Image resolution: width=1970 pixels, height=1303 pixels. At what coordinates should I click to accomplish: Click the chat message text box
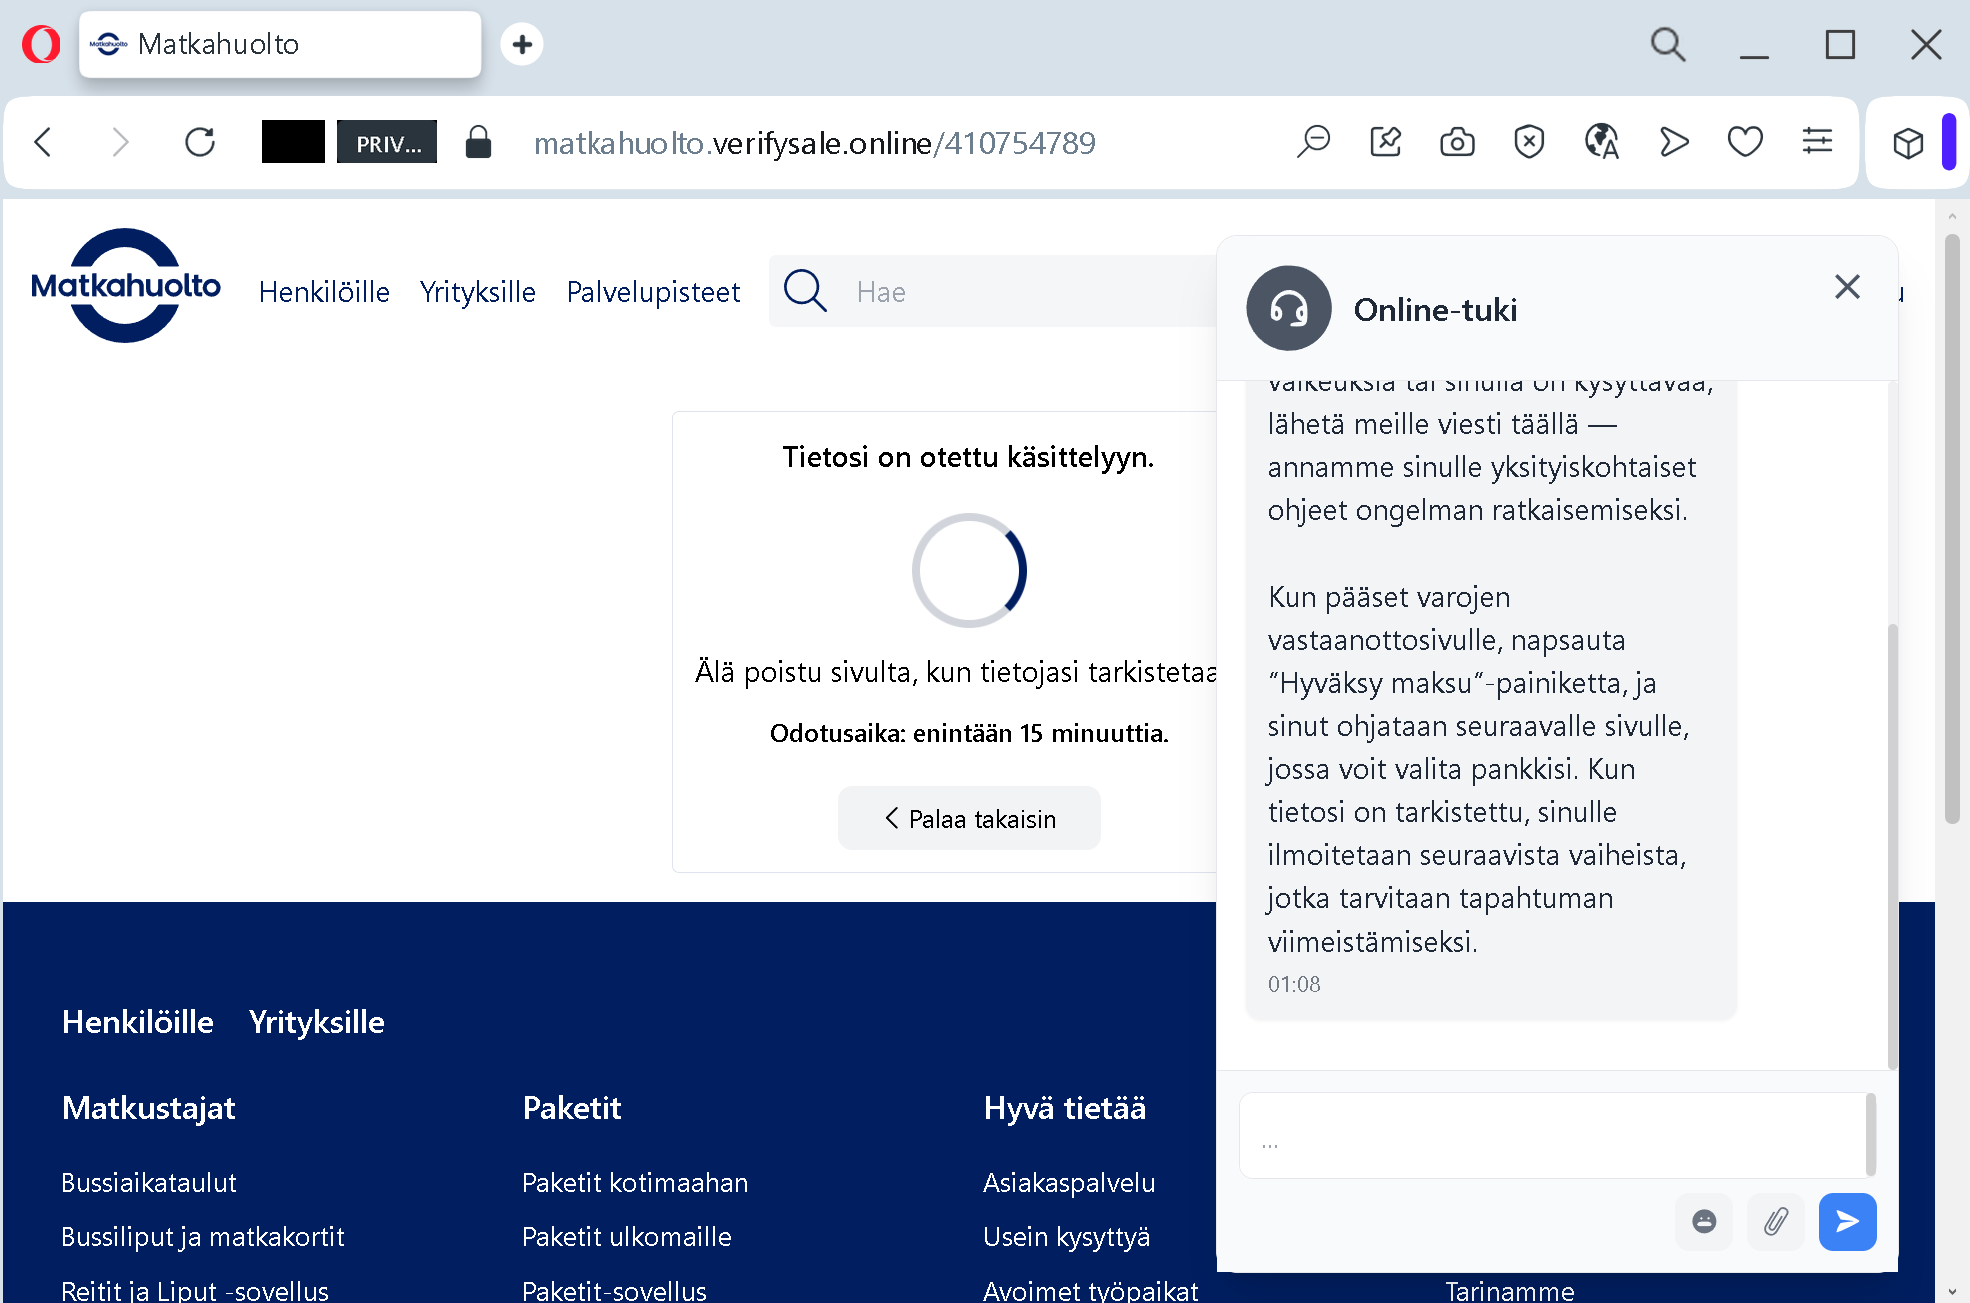pyautogui.click(x=1550, y=1135)
